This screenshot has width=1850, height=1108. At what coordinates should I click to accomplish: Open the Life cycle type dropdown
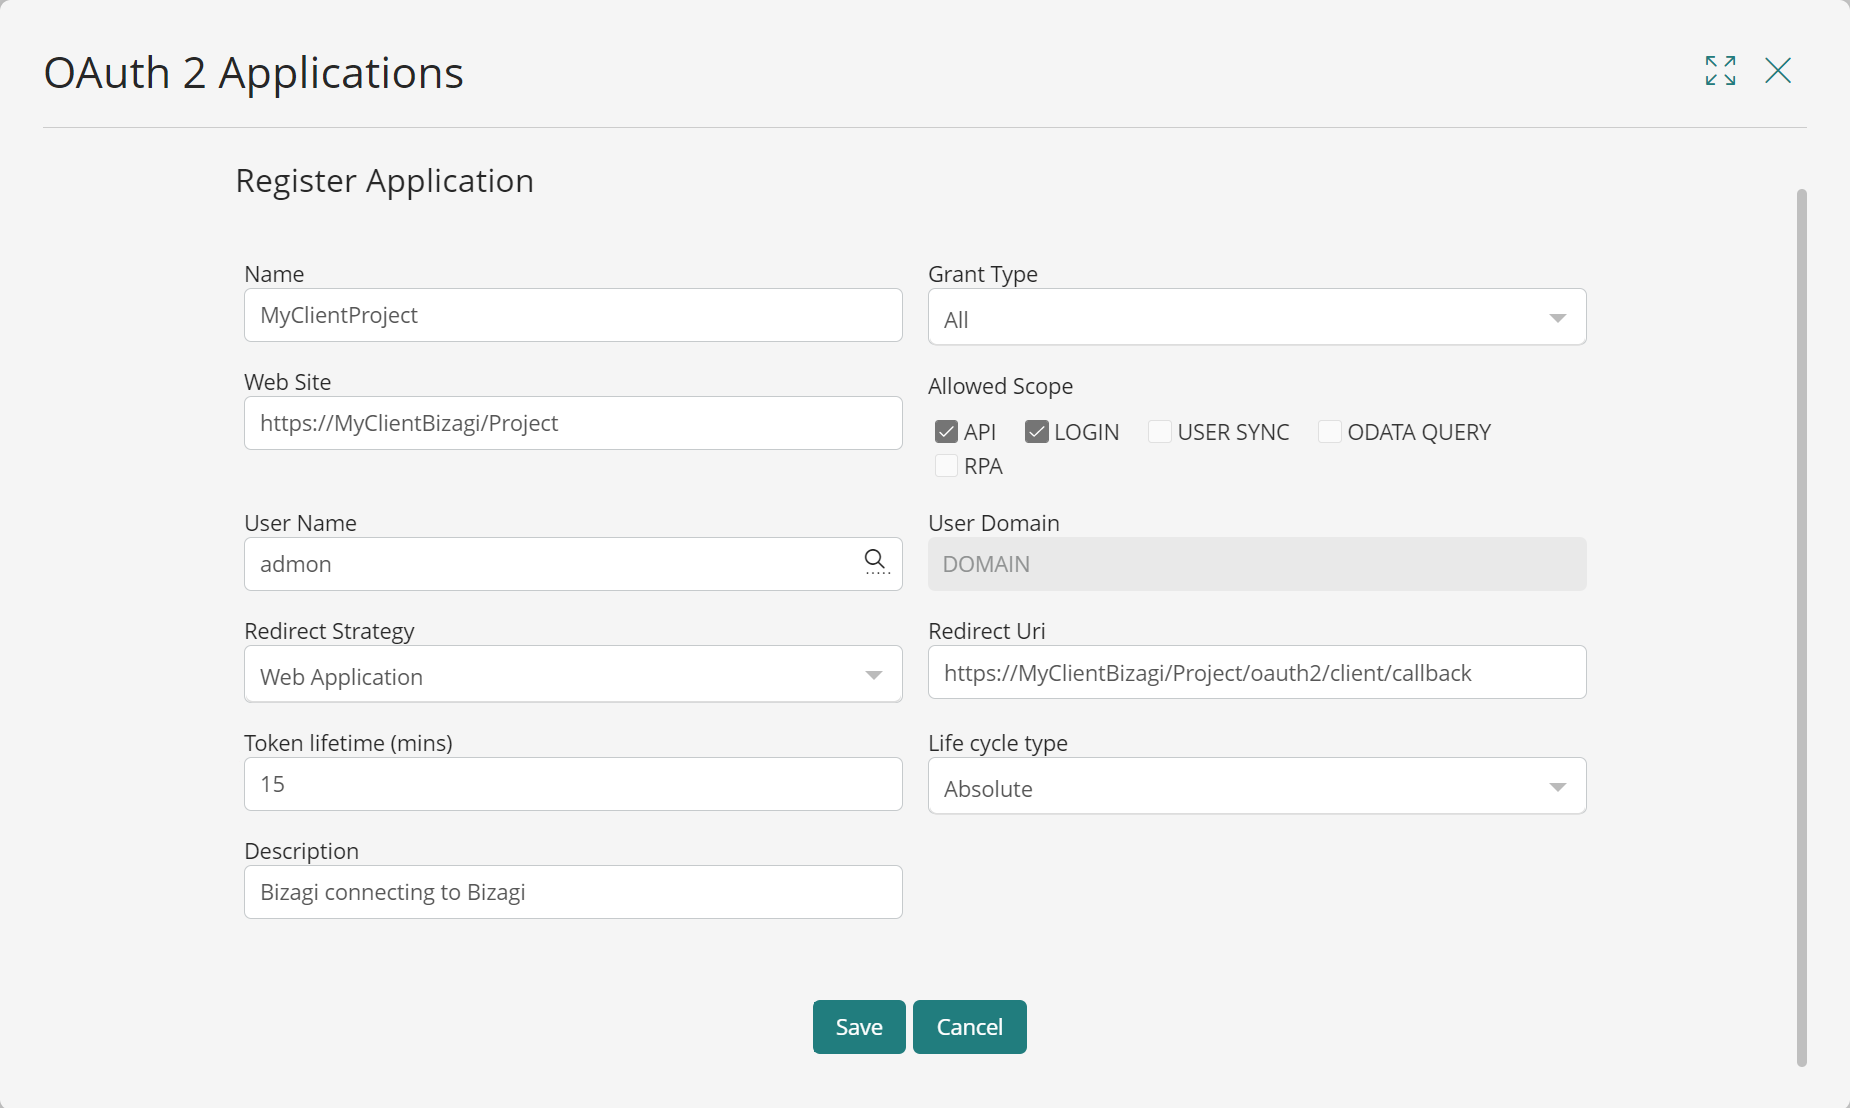[x=1257, y=786]
